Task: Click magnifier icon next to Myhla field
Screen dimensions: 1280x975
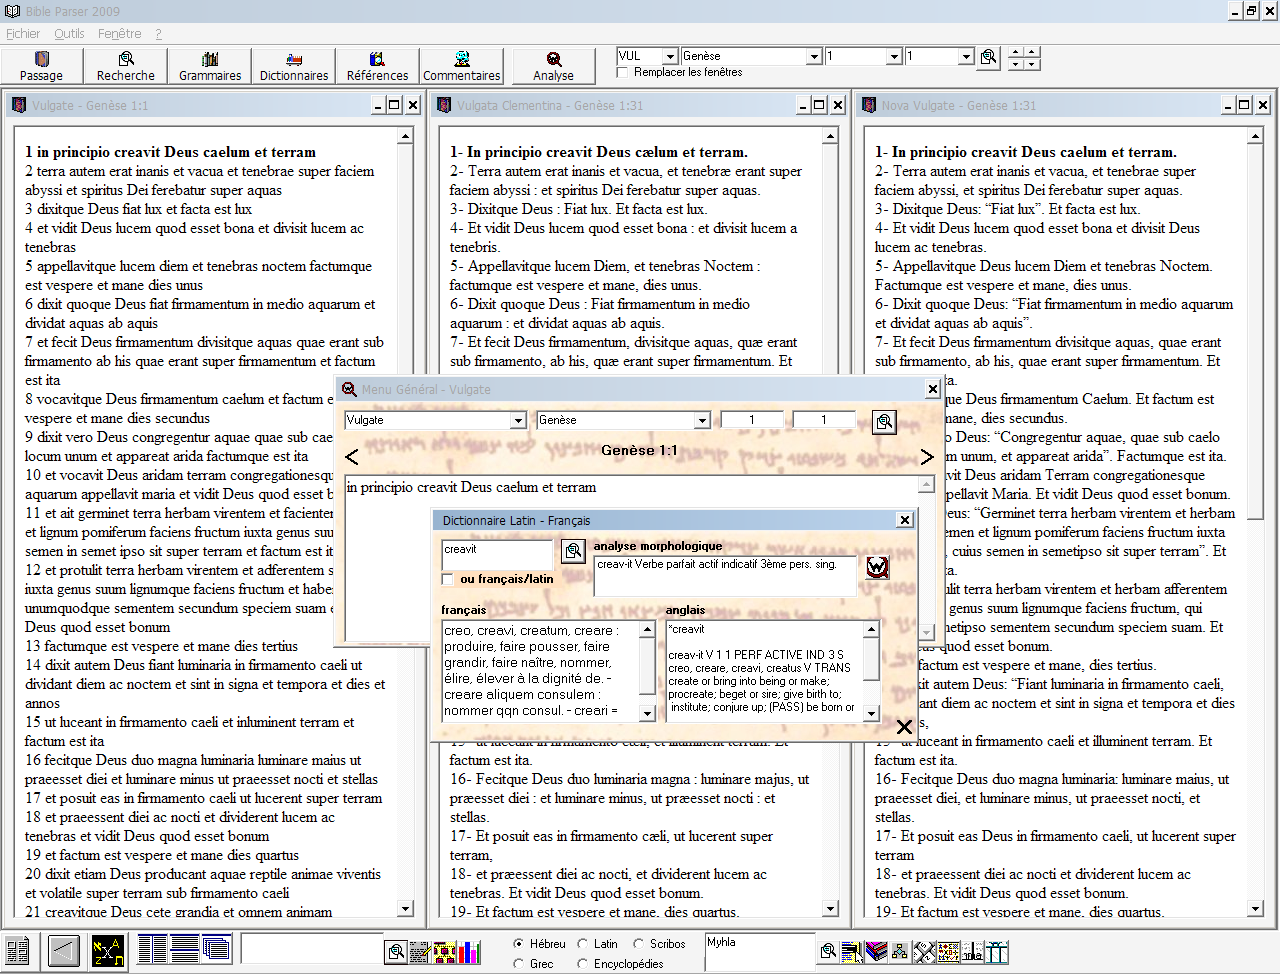Action: (828, 951)
